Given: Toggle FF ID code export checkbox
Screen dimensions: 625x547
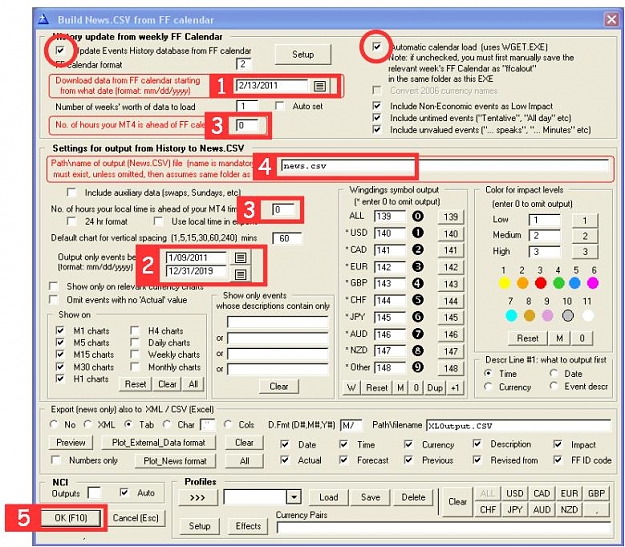Looking at the screenshot, I should (x=558, y=460).
